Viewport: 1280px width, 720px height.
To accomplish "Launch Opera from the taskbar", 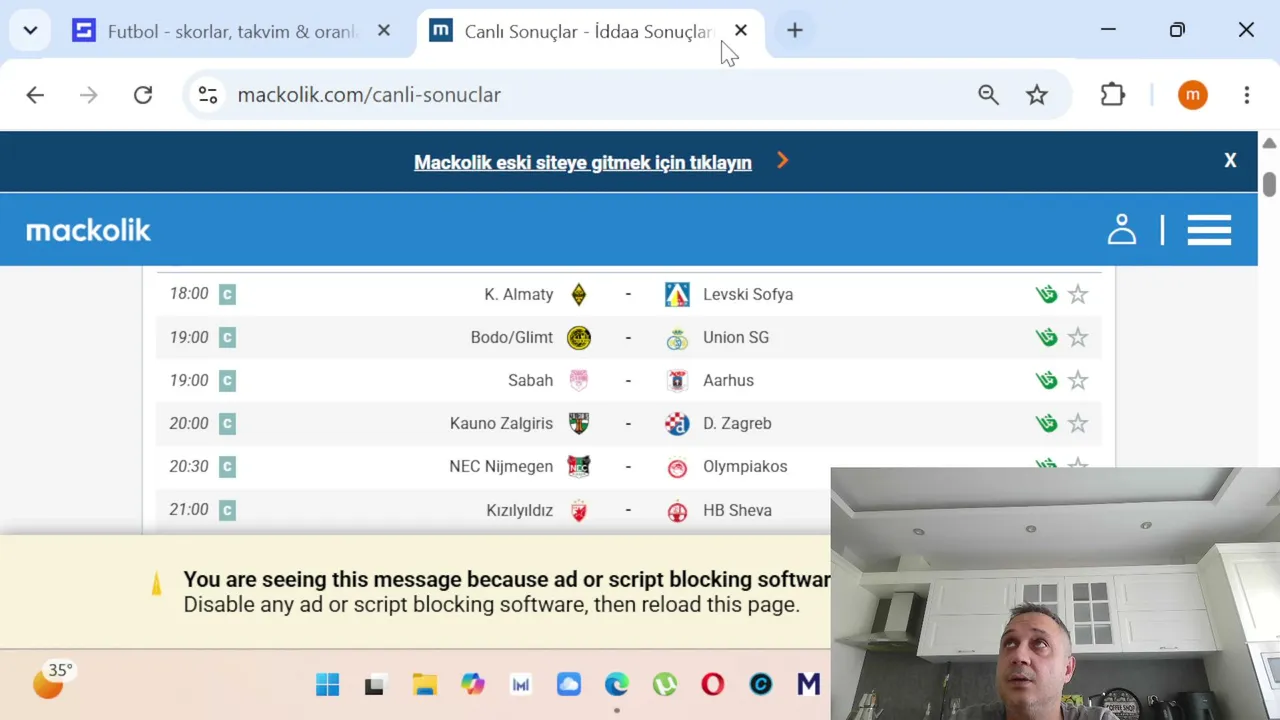I will coord(712,685).
